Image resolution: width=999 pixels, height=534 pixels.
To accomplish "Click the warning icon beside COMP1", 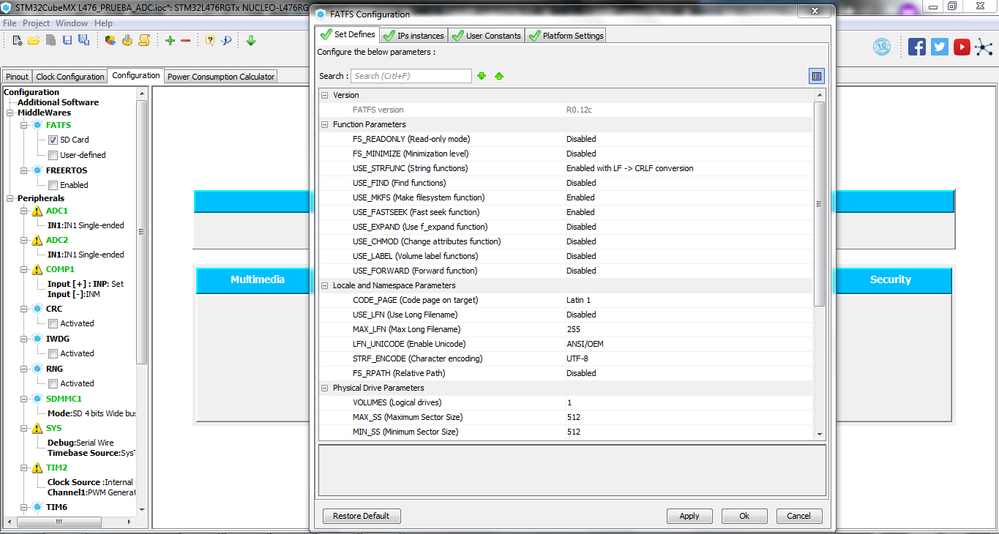I will (x=37, y=270).
